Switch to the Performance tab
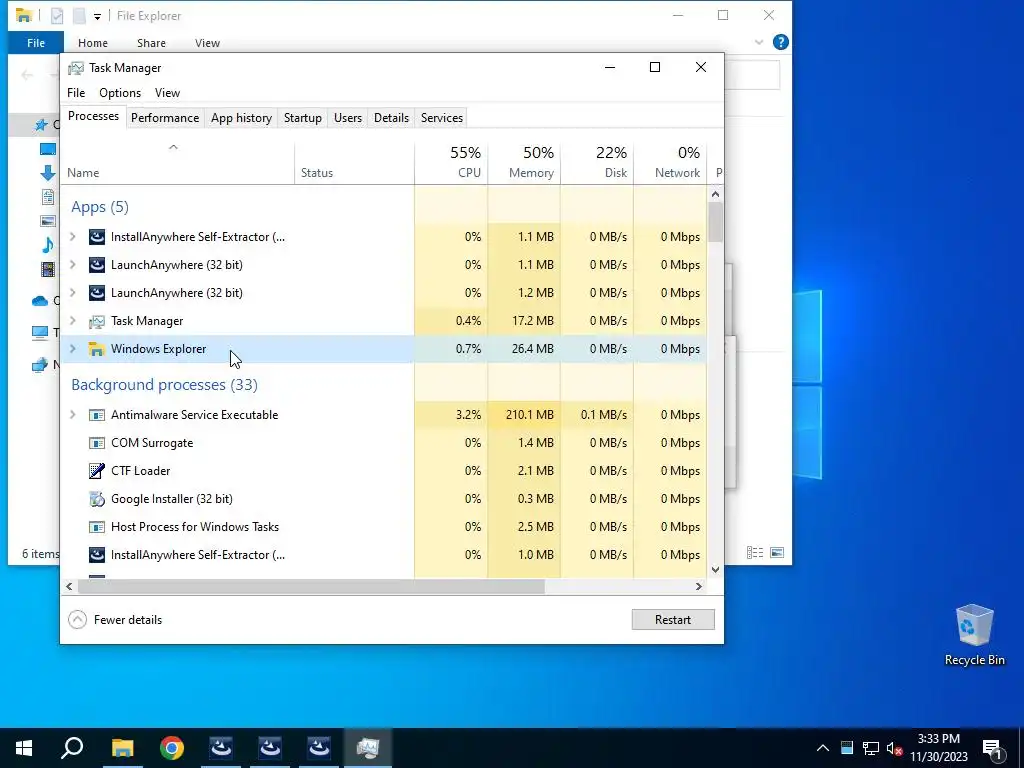This screenshot has height=768, width=1024. point(165,118)
